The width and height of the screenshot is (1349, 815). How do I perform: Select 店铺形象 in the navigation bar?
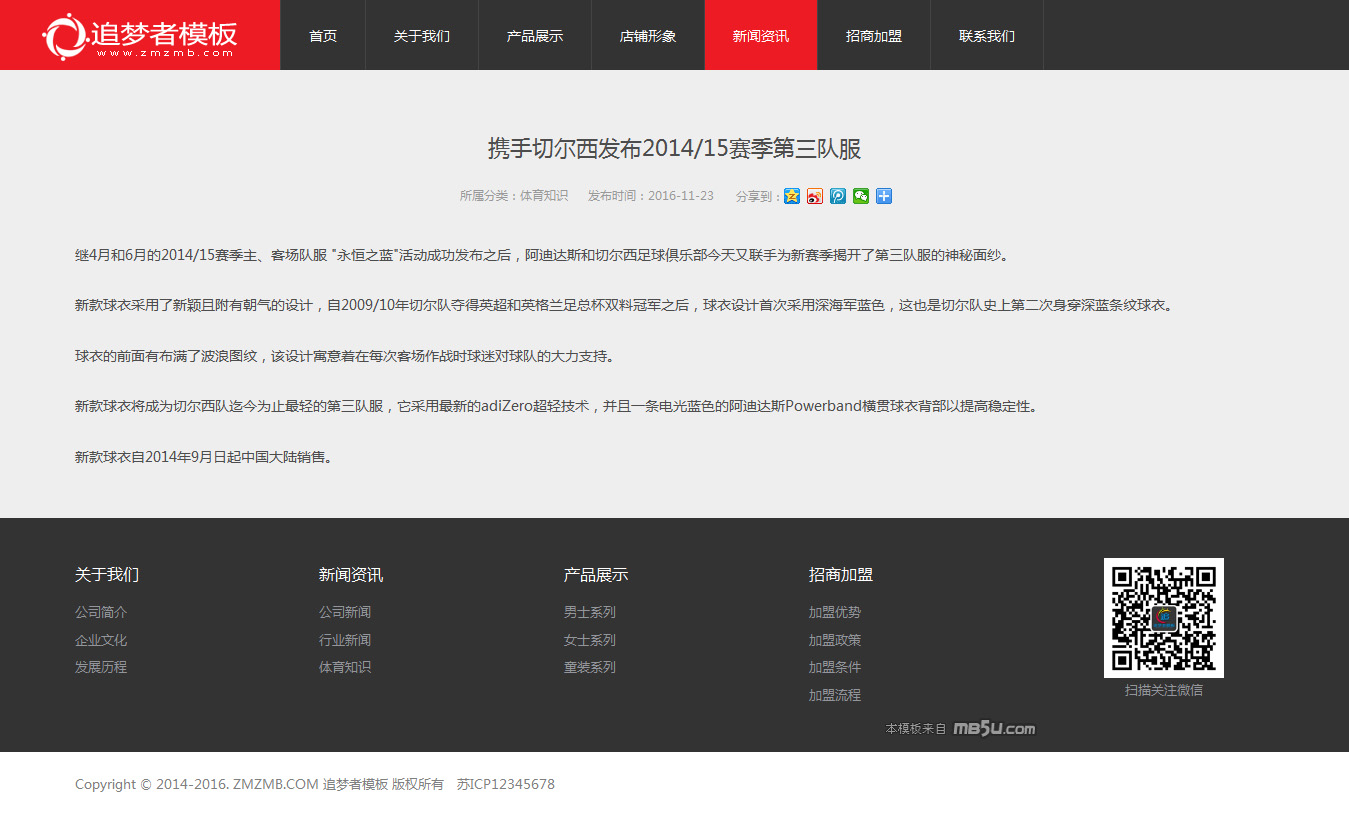[x=648, y=36]
